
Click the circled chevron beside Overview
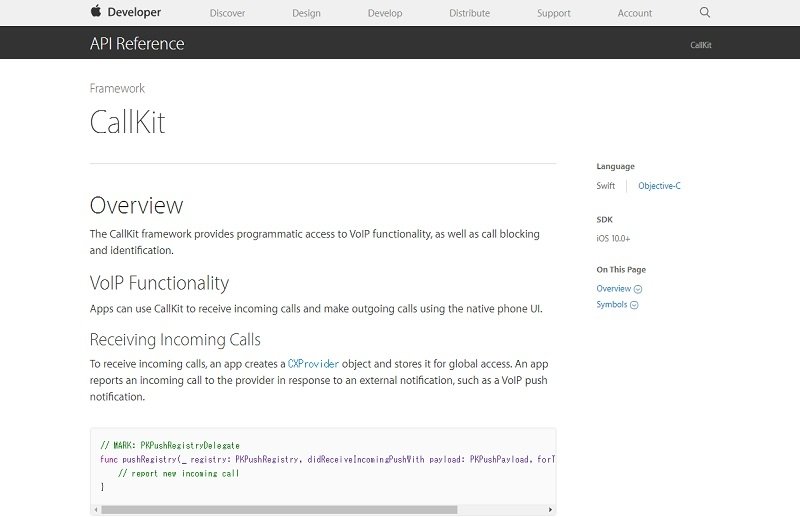638,289
